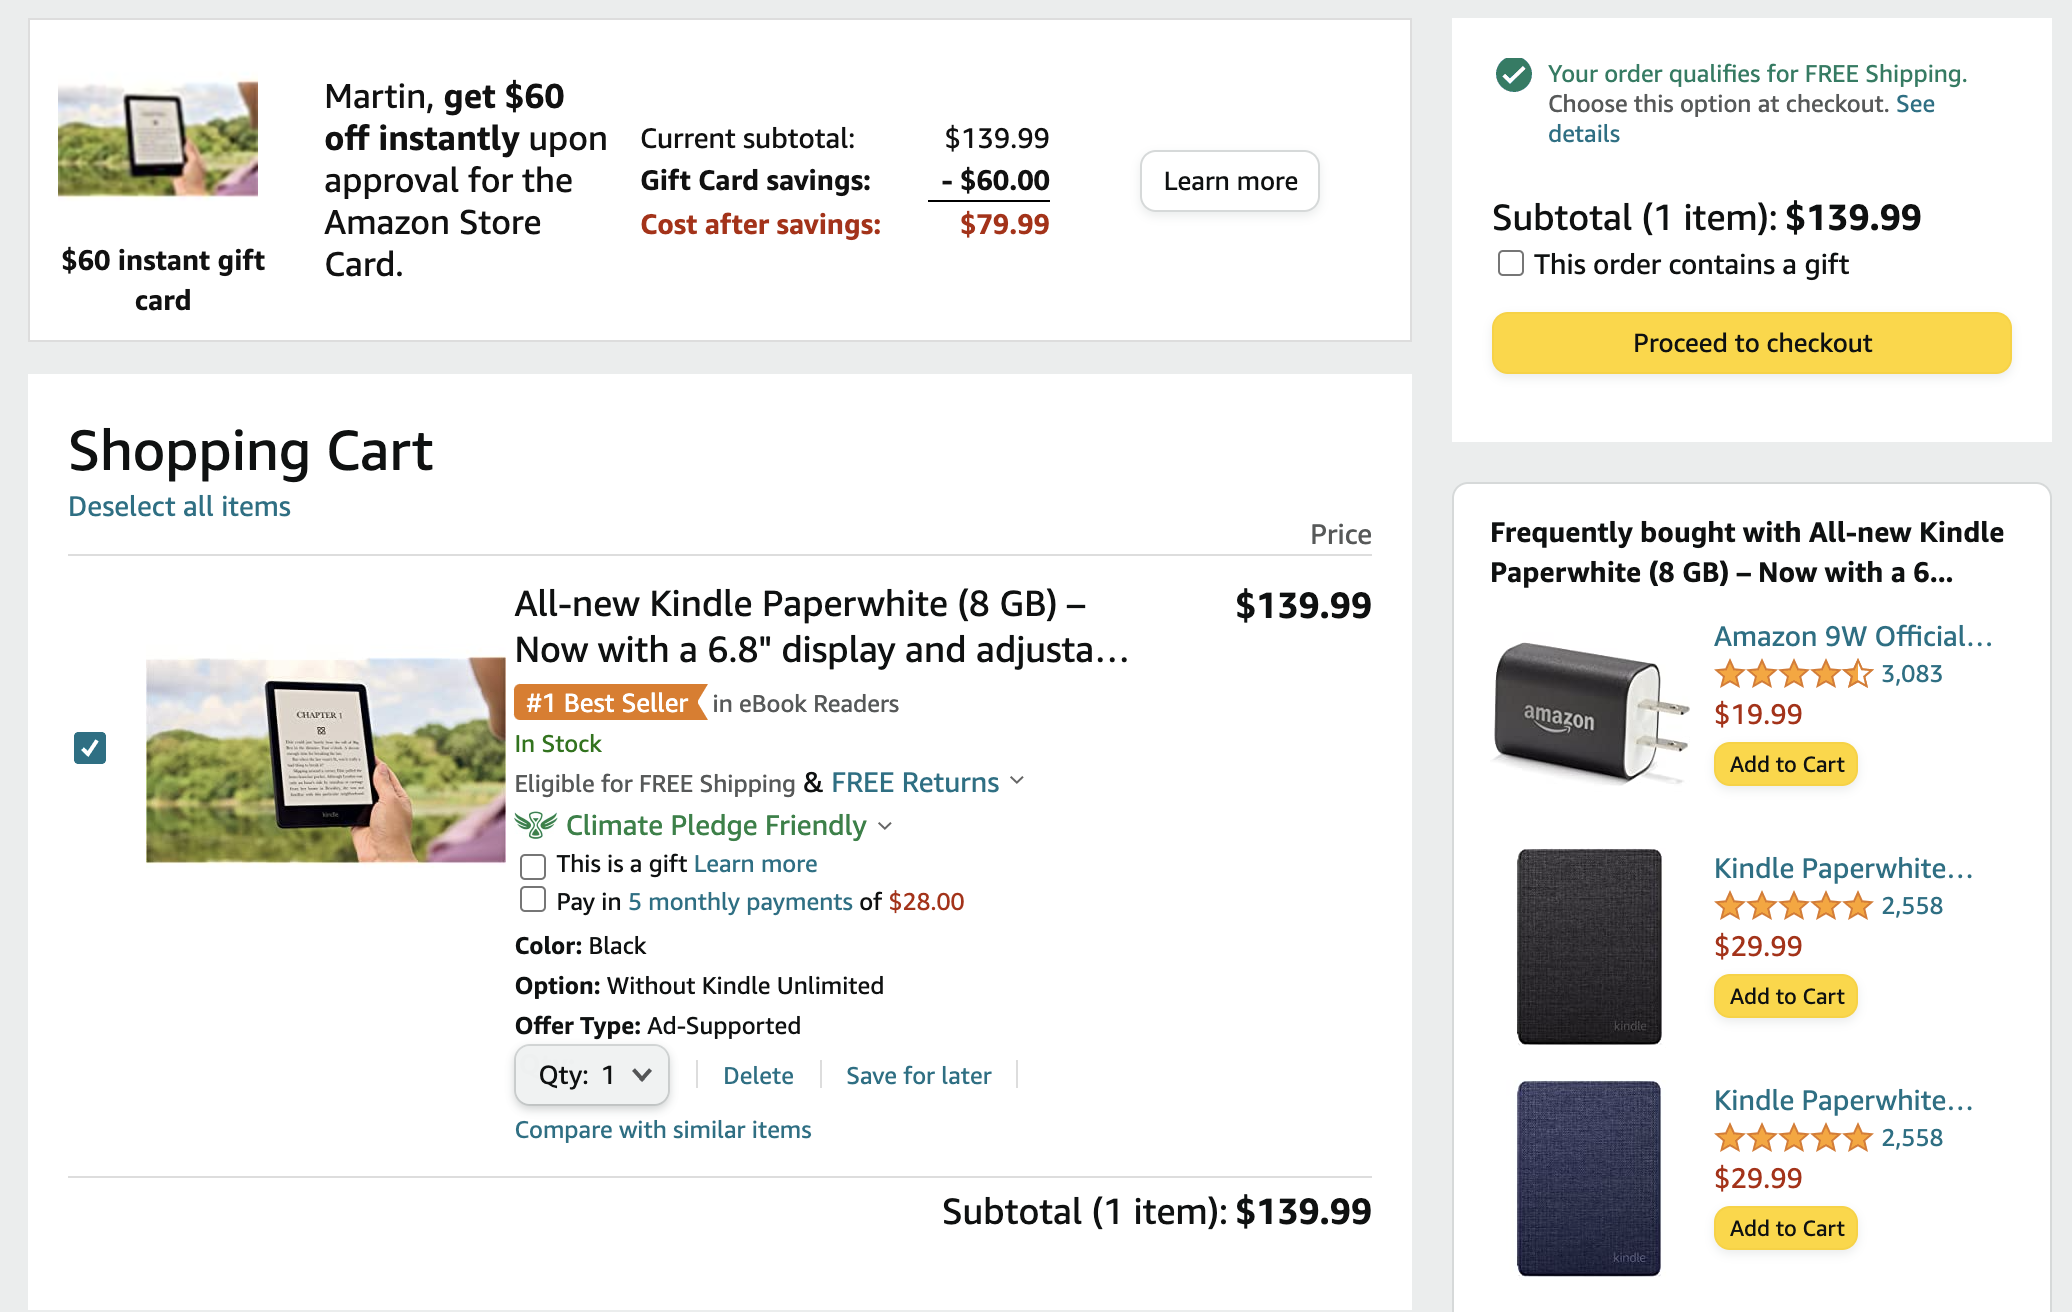Click the Kindle Paperwhite cart item image

(x=326, y=760)
